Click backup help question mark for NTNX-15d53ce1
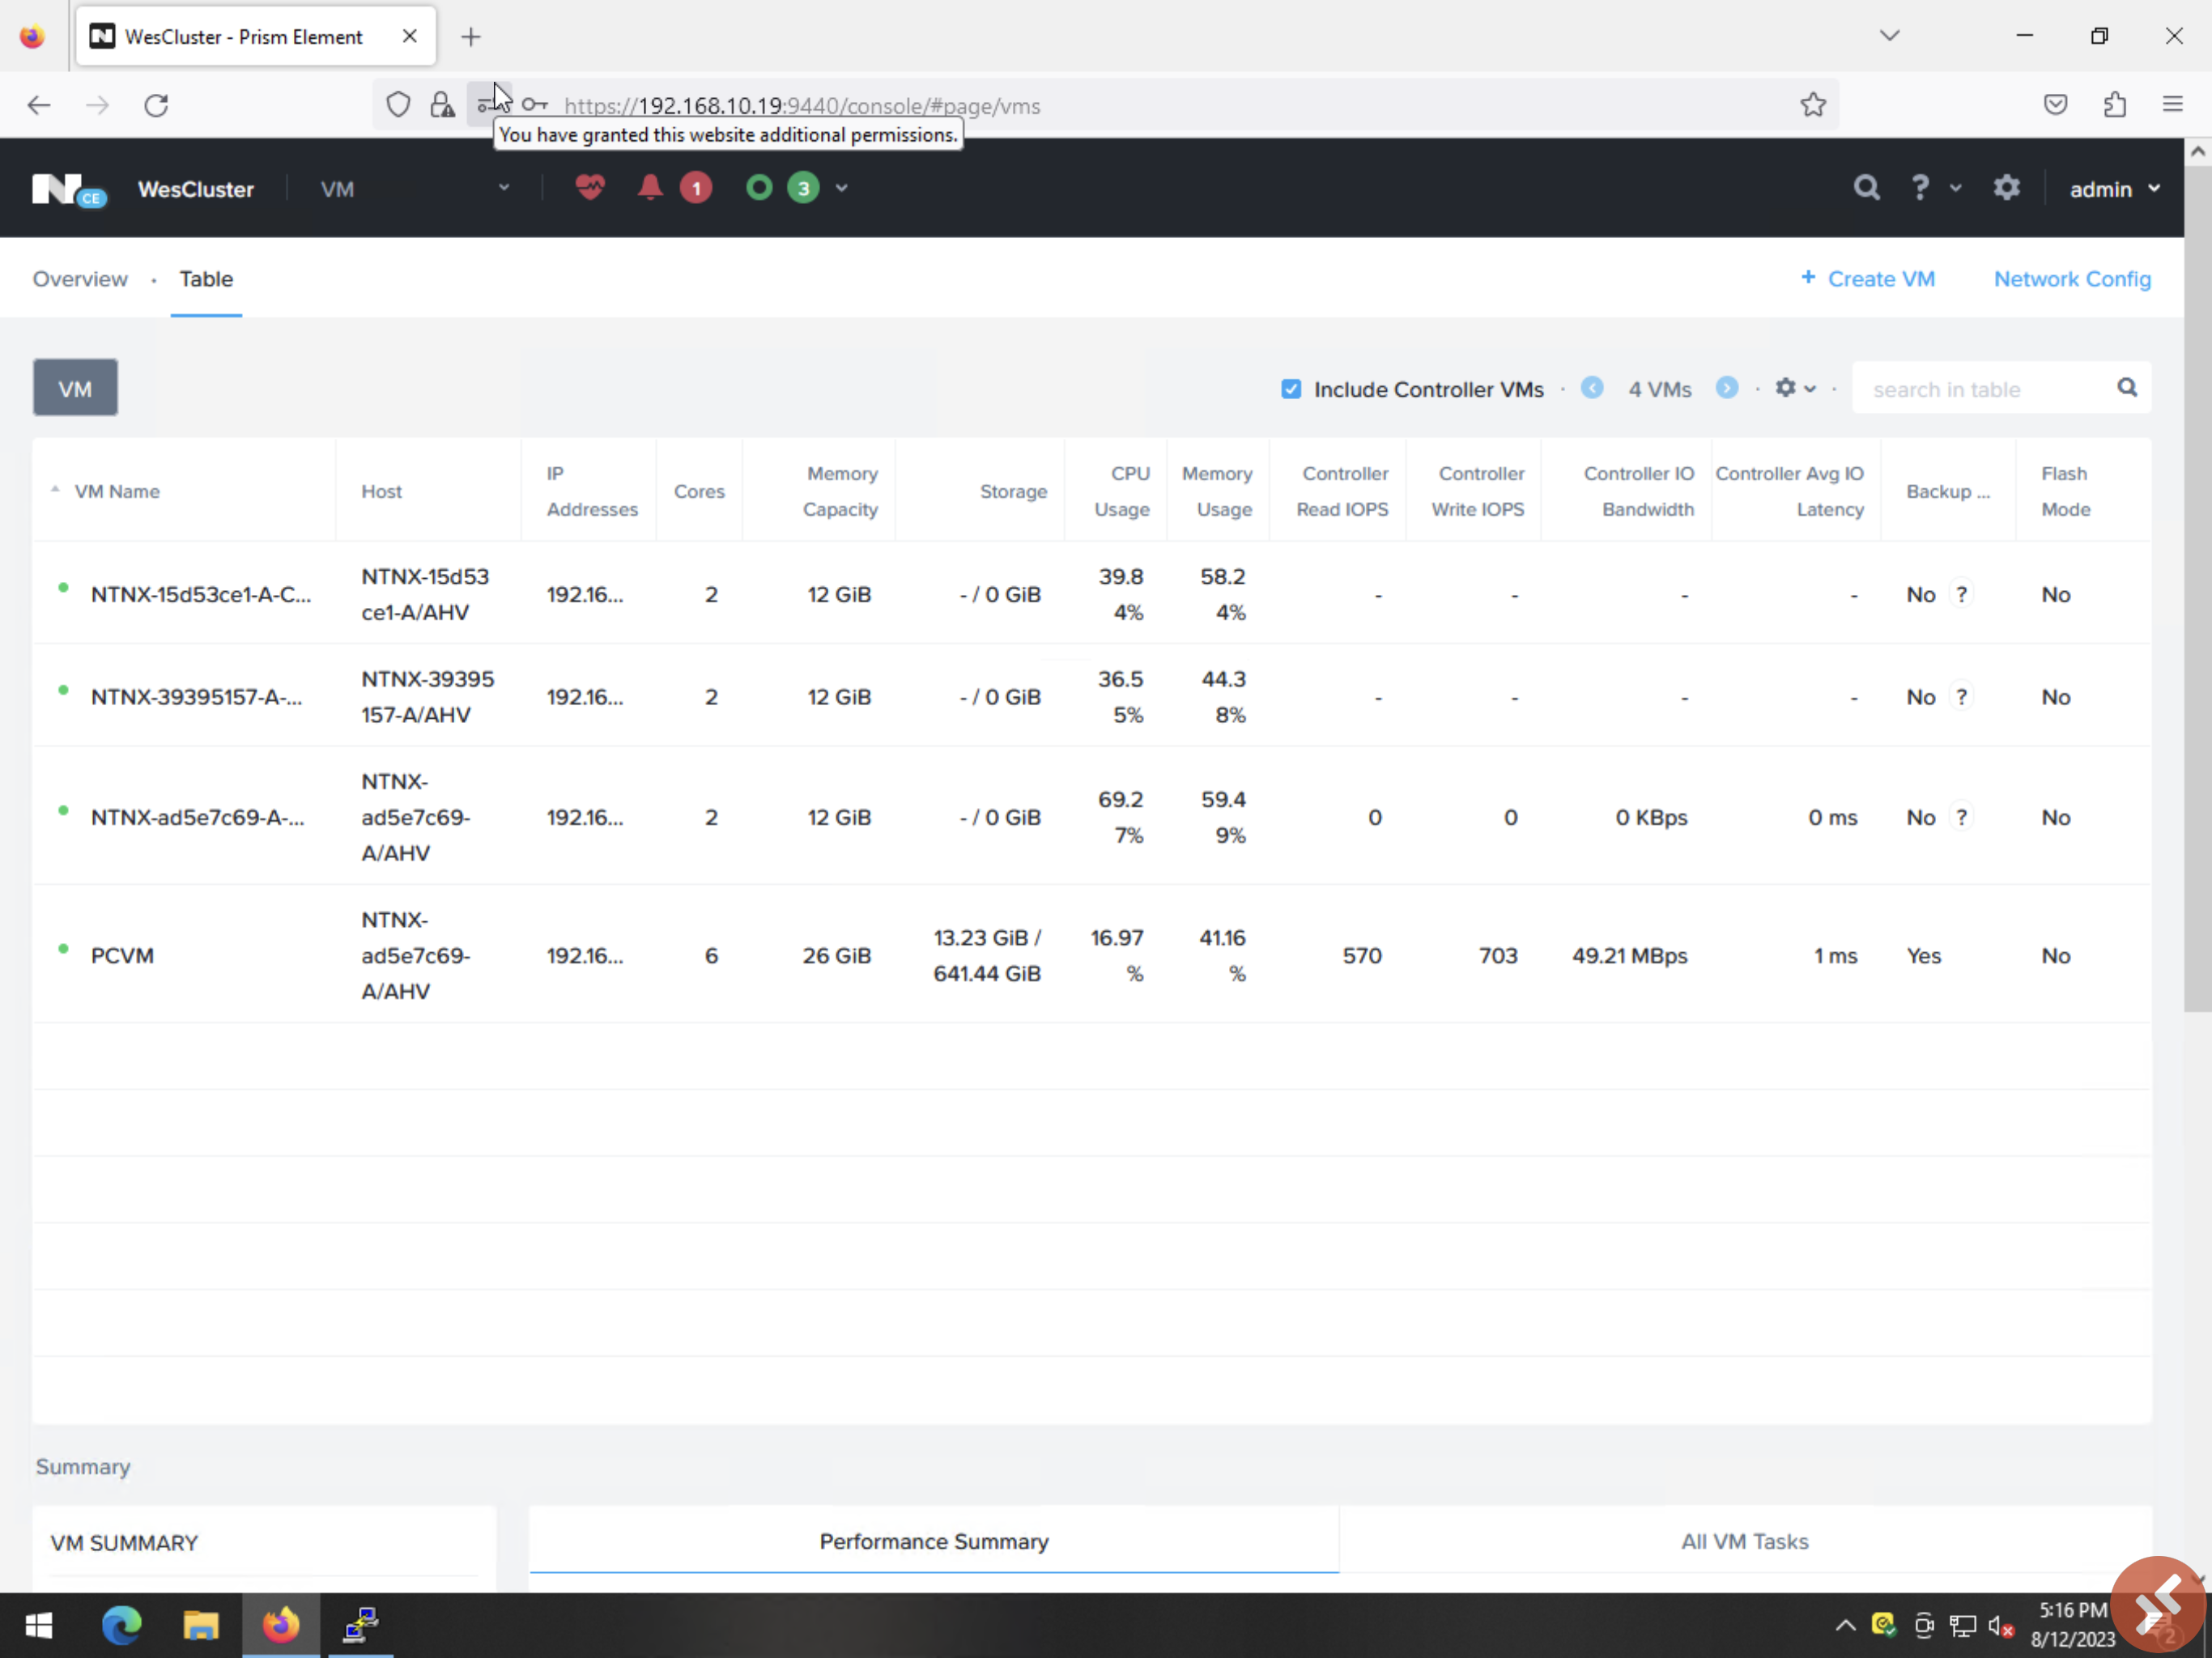The image size is (2212, 1658). (x=1962, y=595)
